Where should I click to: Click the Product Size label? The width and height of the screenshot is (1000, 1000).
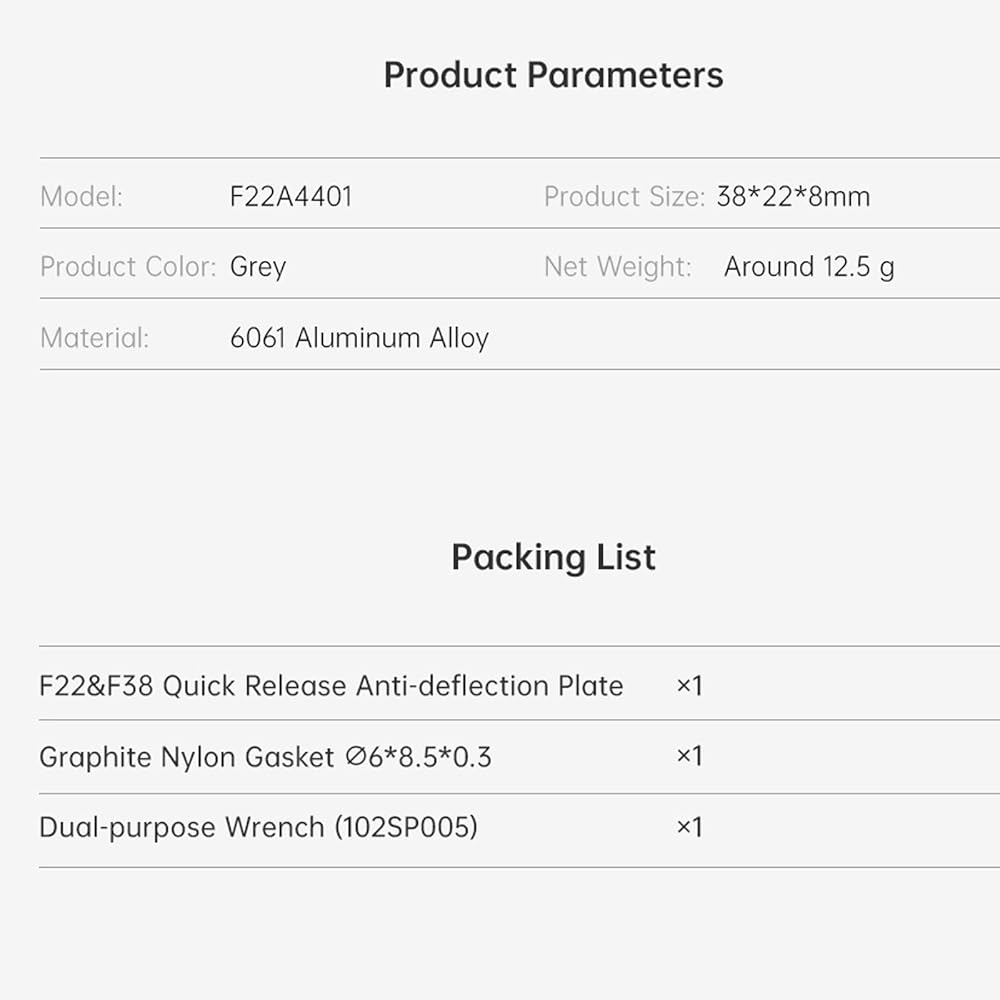624,196
